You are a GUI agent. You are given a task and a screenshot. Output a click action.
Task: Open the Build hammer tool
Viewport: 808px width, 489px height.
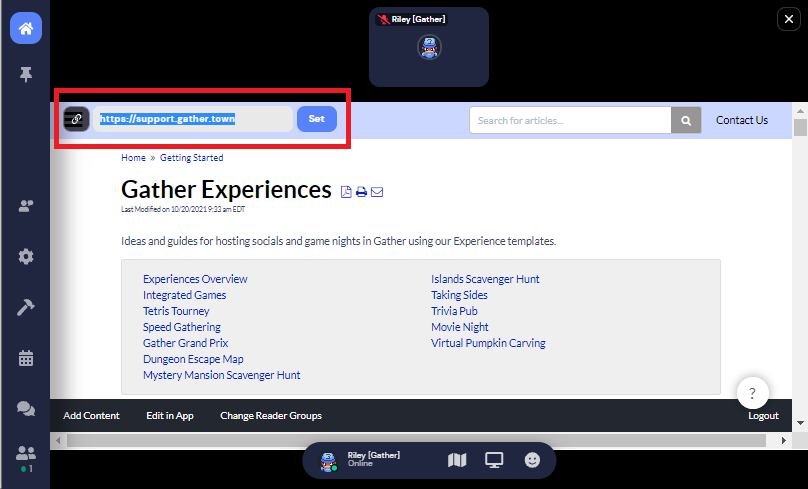click(x=26, y=307)
